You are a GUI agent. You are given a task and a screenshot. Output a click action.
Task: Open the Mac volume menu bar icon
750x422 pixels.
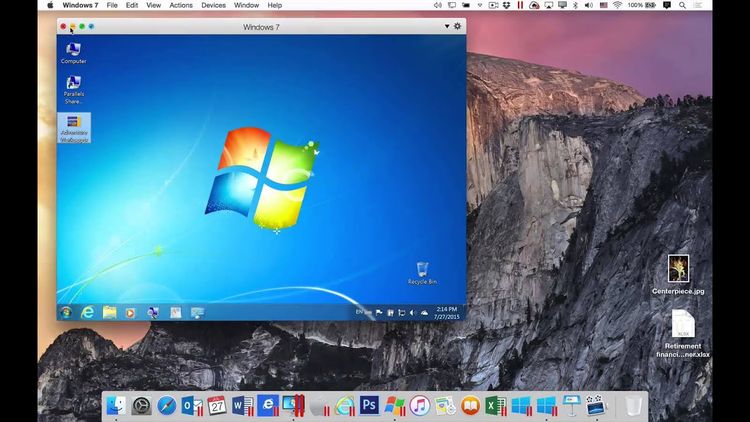(589, 5)
